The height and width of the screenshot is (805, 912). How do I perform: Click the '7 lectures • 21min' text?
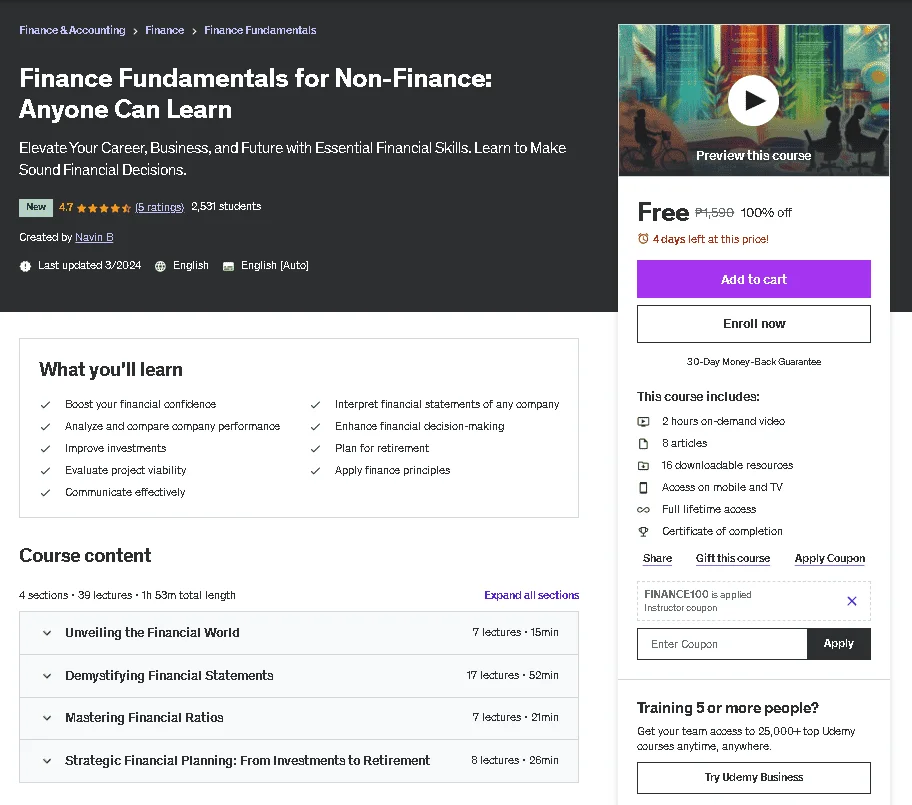coord(515,718)
